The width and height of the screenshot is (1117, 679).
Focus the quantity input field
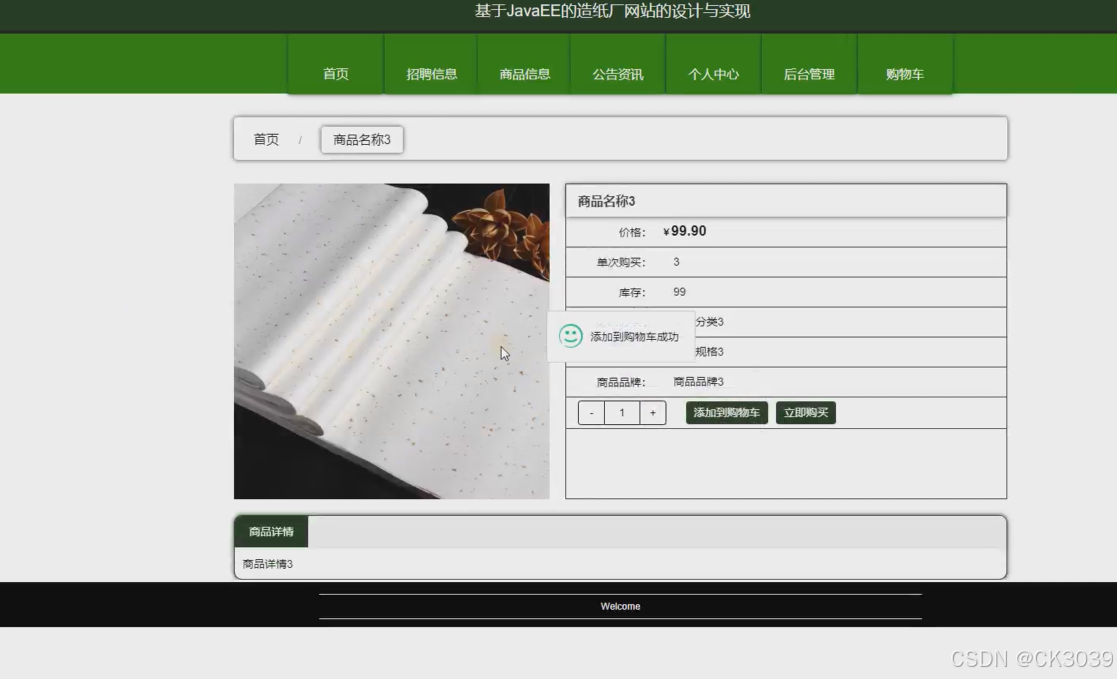pyautogui.click(x=622, y=413)
